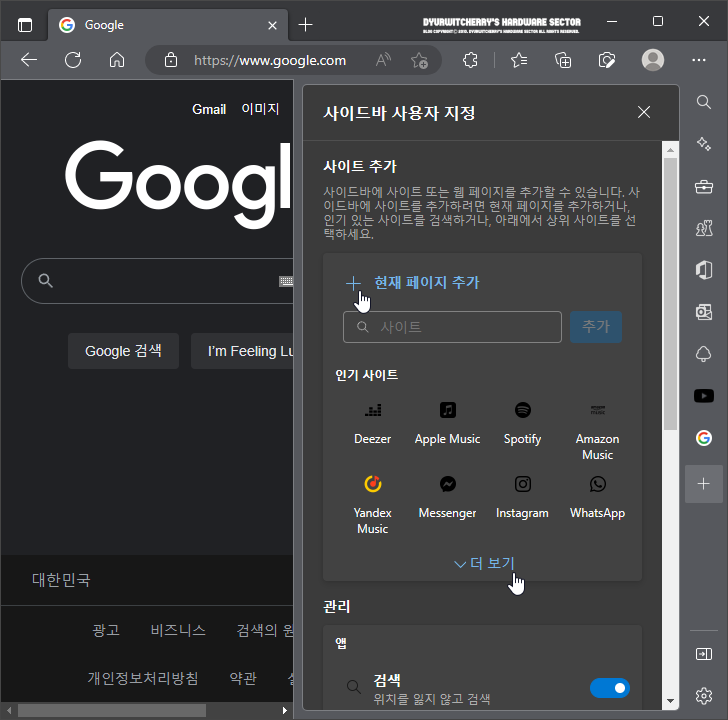Close the Google tab
This screenshot has width=728, height=720.
(273, 25)
